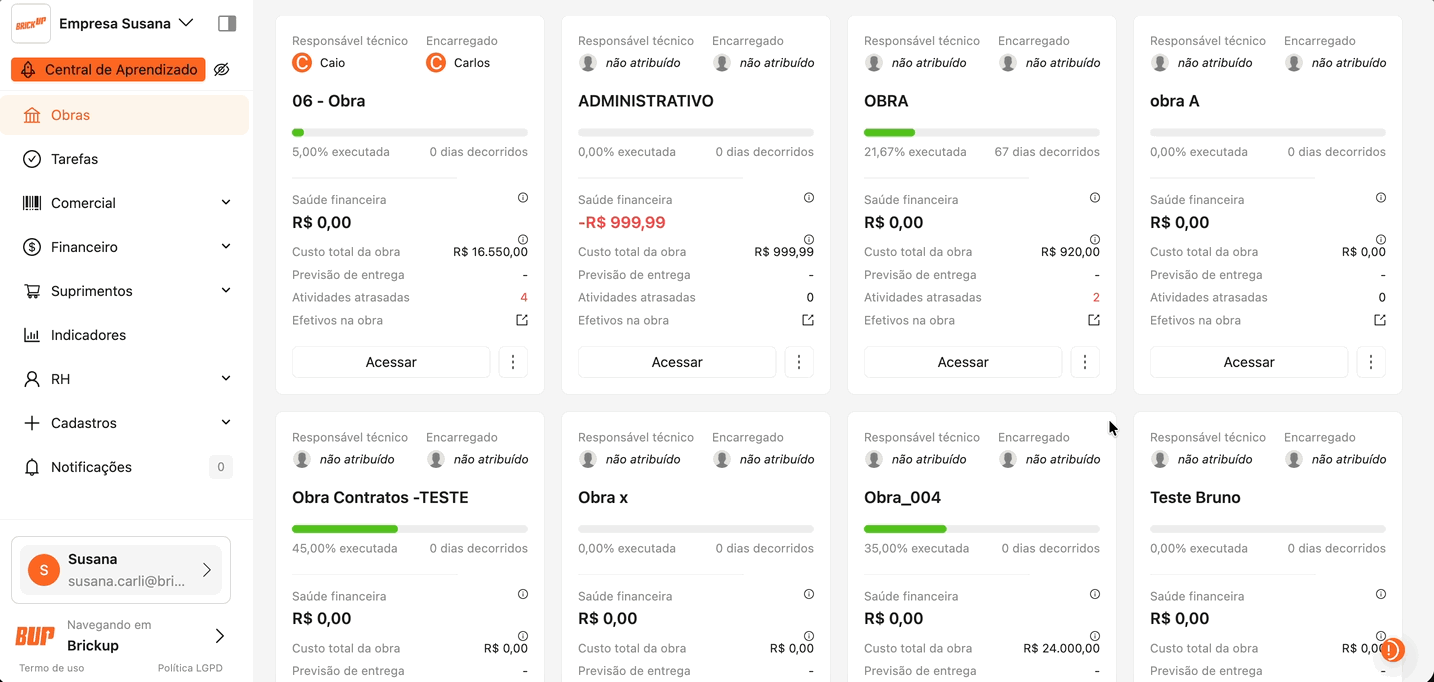The width and height of the screenshot is (1434, 682).
Task: Click the Notificações bell icon
Action: click(32, 467)
